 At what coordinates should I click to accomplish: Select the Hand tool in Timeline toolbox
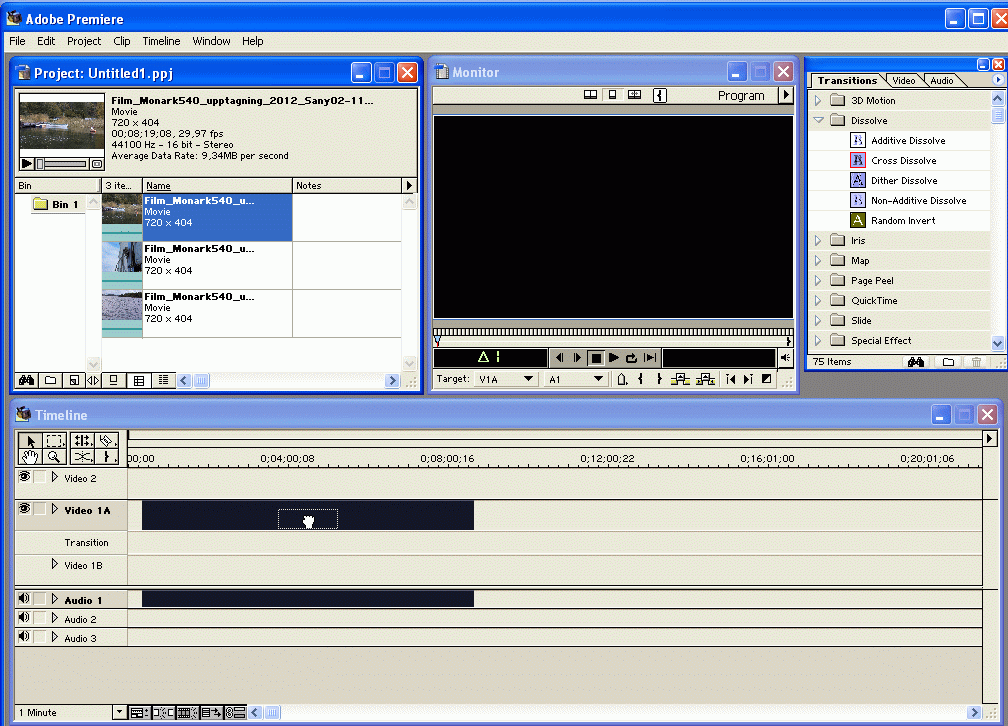[x=30, y=457]
